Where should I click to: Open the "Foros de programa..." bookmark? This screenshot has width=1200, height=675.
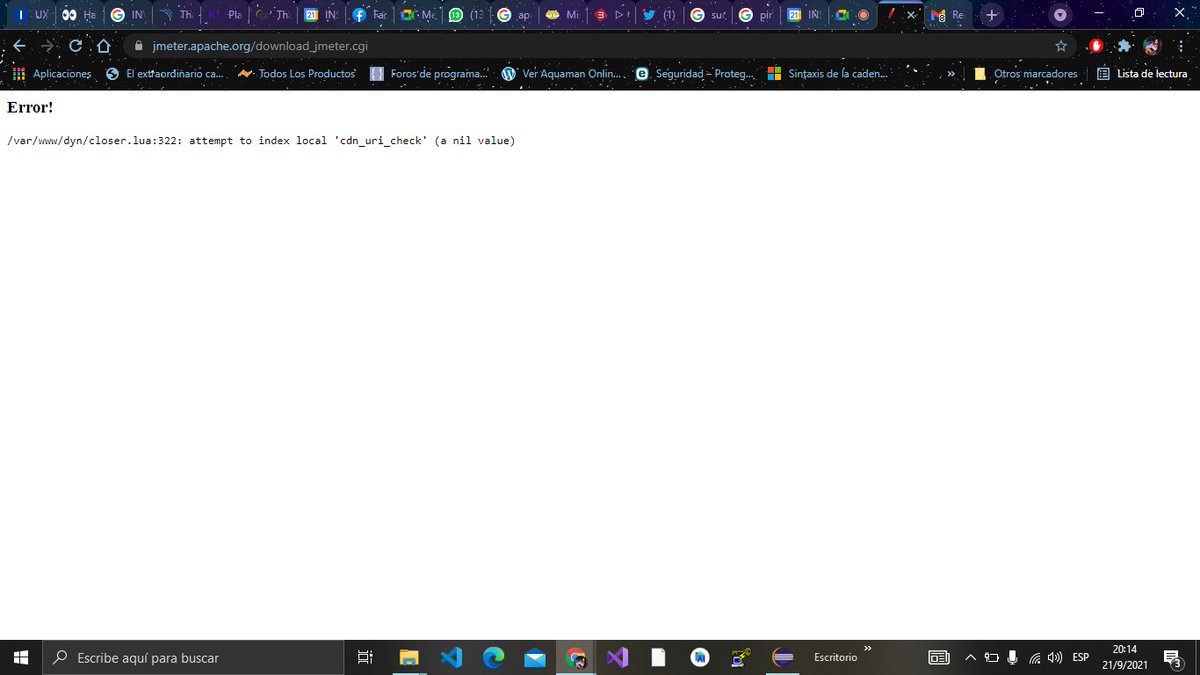(x=429, y=74)
